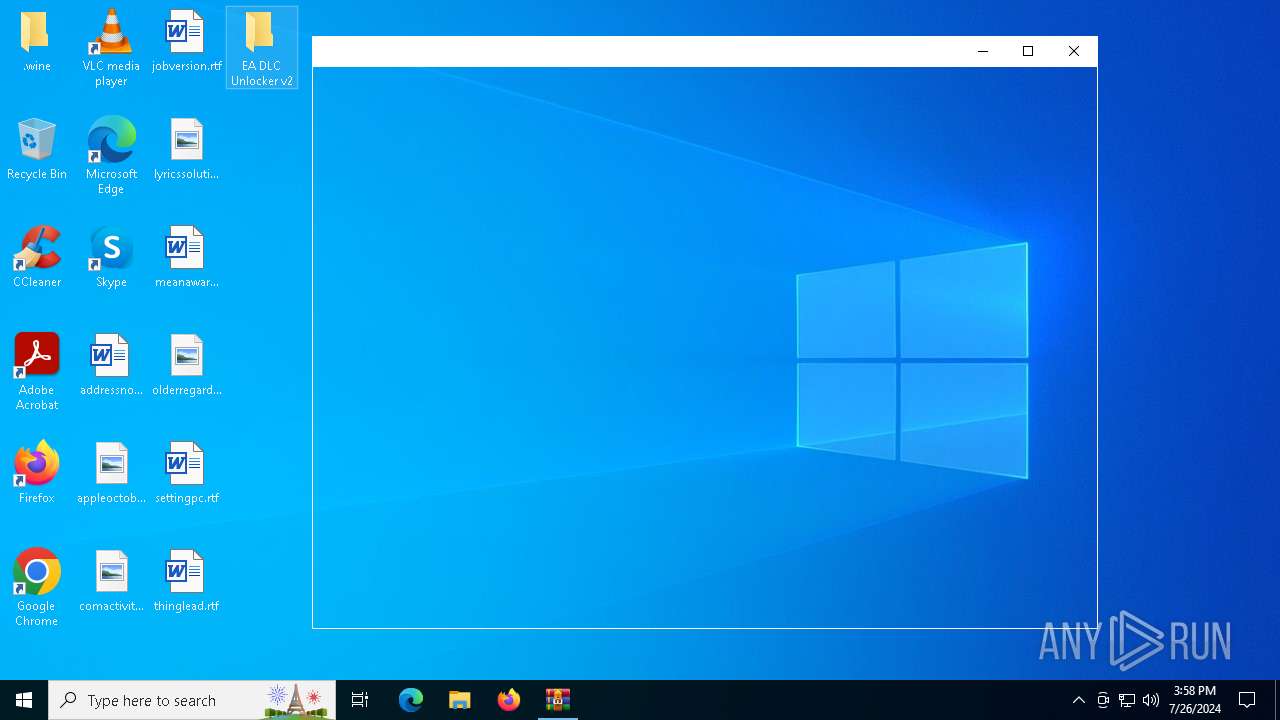Open the Recycle Bin icon
The image size is (1280, 720).
tap(36, 150)
